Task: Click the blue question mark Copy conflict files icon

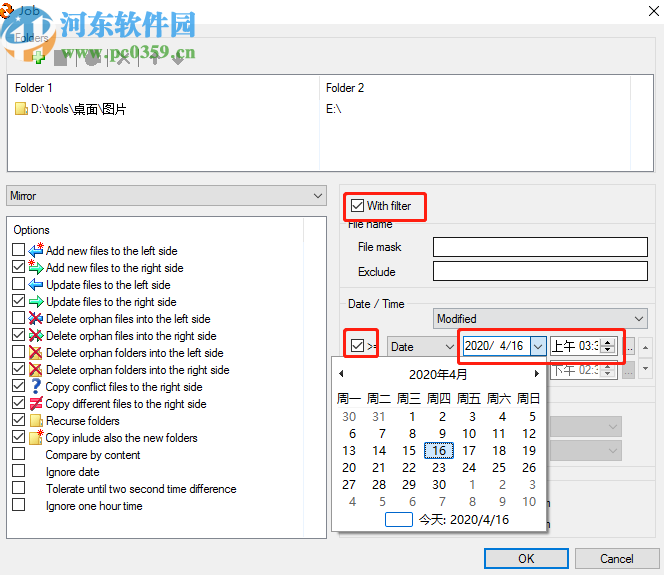Action: (x=36, y=386)
